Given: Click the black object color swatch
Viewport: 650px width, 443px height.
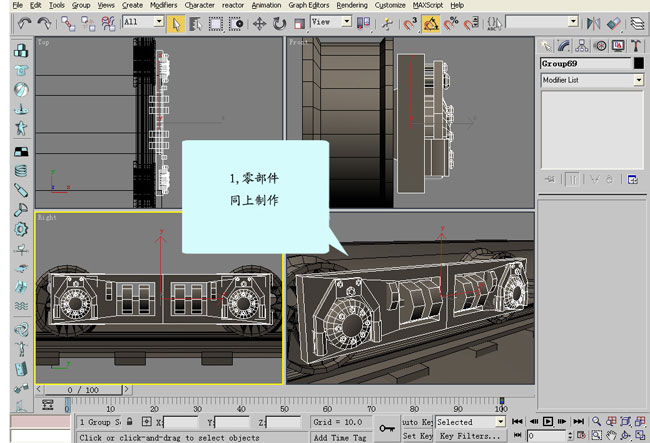Looking at the screenshot, I should (x=639, y=63).
